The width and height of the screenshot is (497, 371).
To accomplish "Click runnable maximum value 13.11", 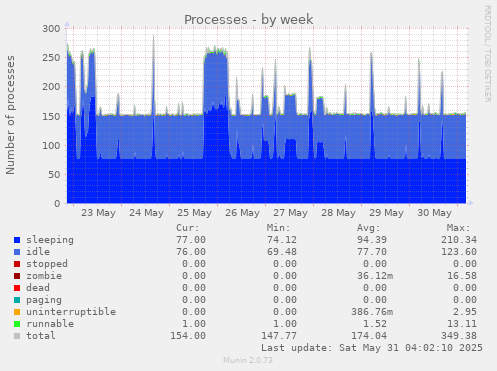I will [x=462, y=324].
